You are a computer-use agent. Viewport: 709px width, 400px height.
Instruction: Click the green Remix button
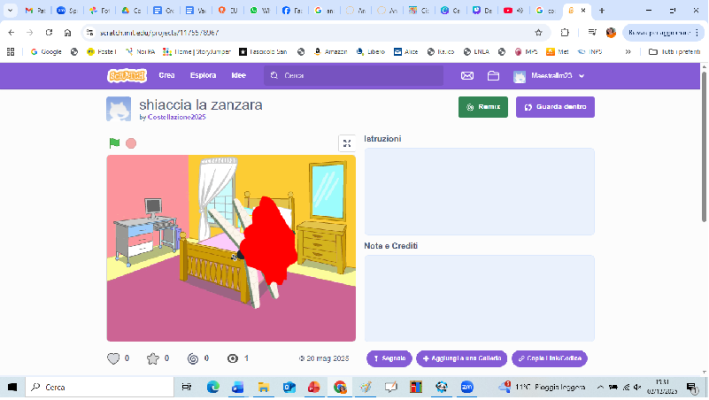pos(483,107)
